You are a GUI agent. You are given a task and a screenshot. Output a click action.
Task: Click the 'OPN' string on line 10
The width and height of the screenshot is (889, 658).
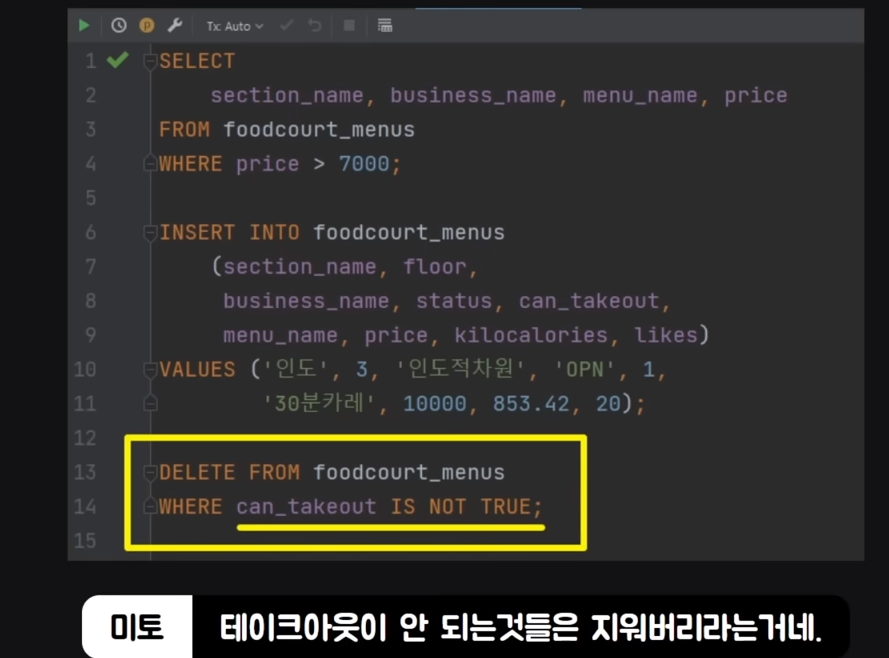(x=584, y=370)
